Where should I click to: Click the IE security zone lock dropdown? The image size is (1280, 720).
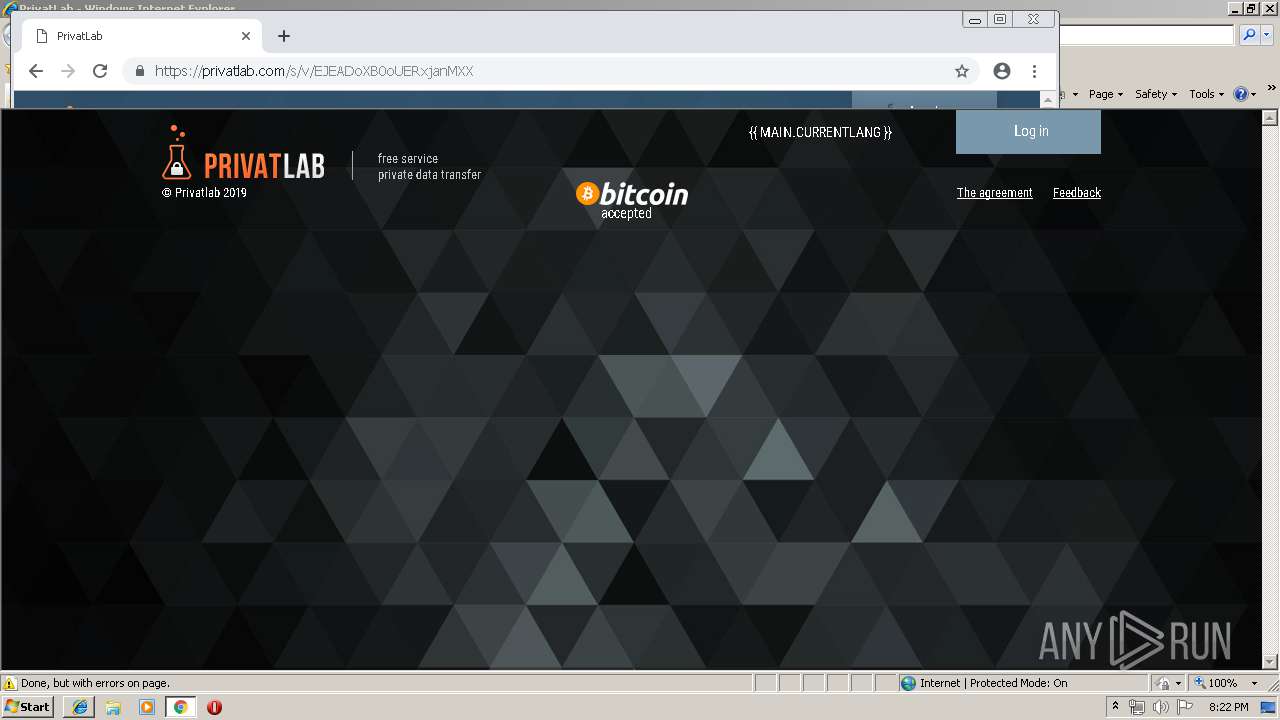click(1168, 683)
